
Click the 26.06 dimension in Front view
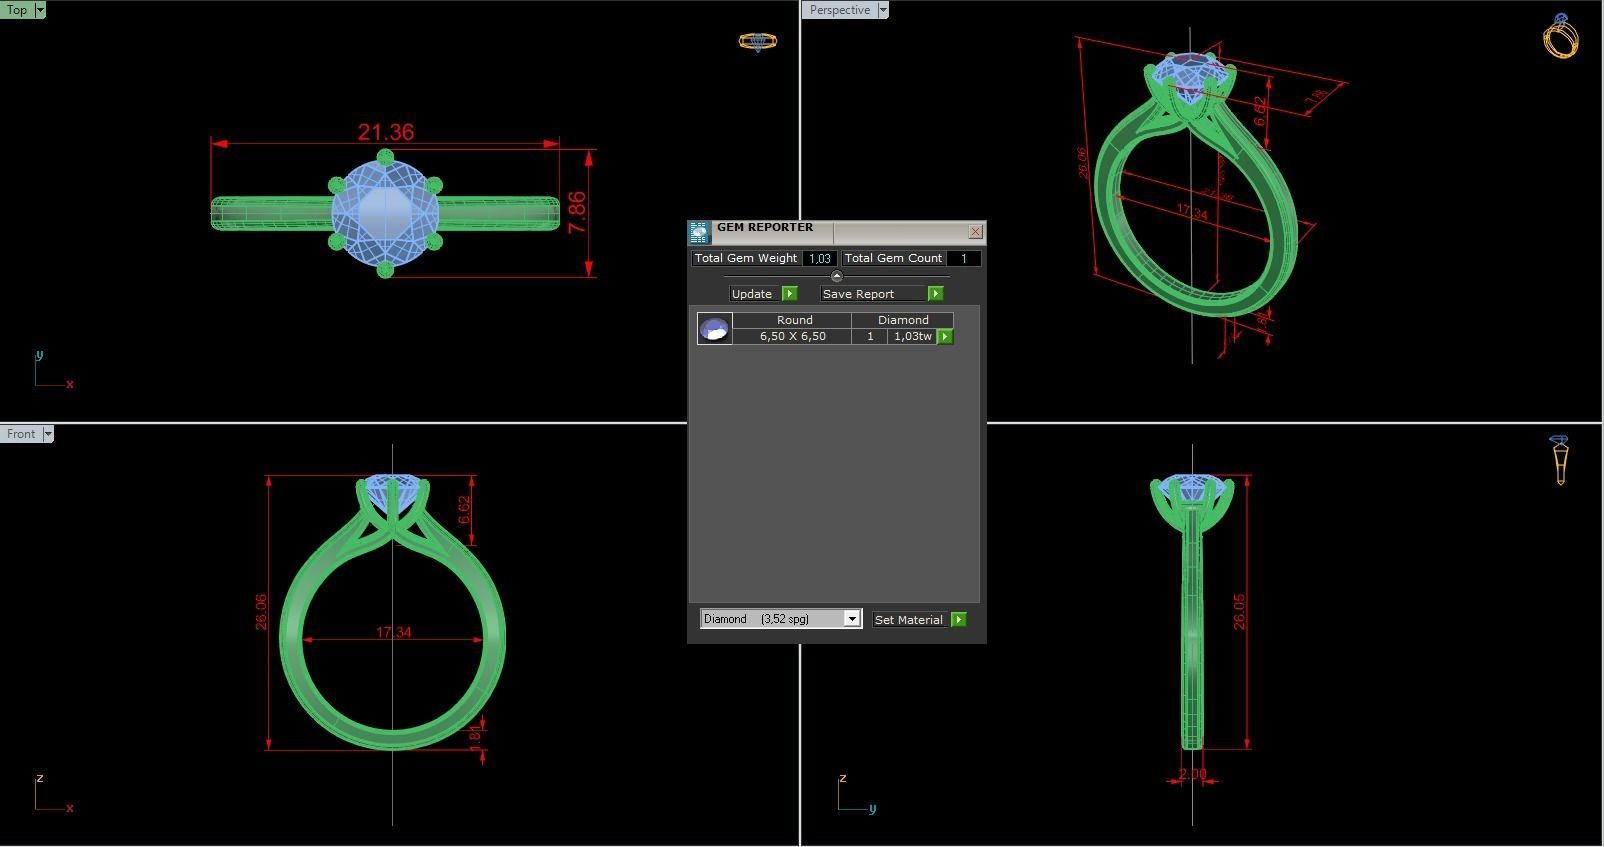click(x=261, y=612)
